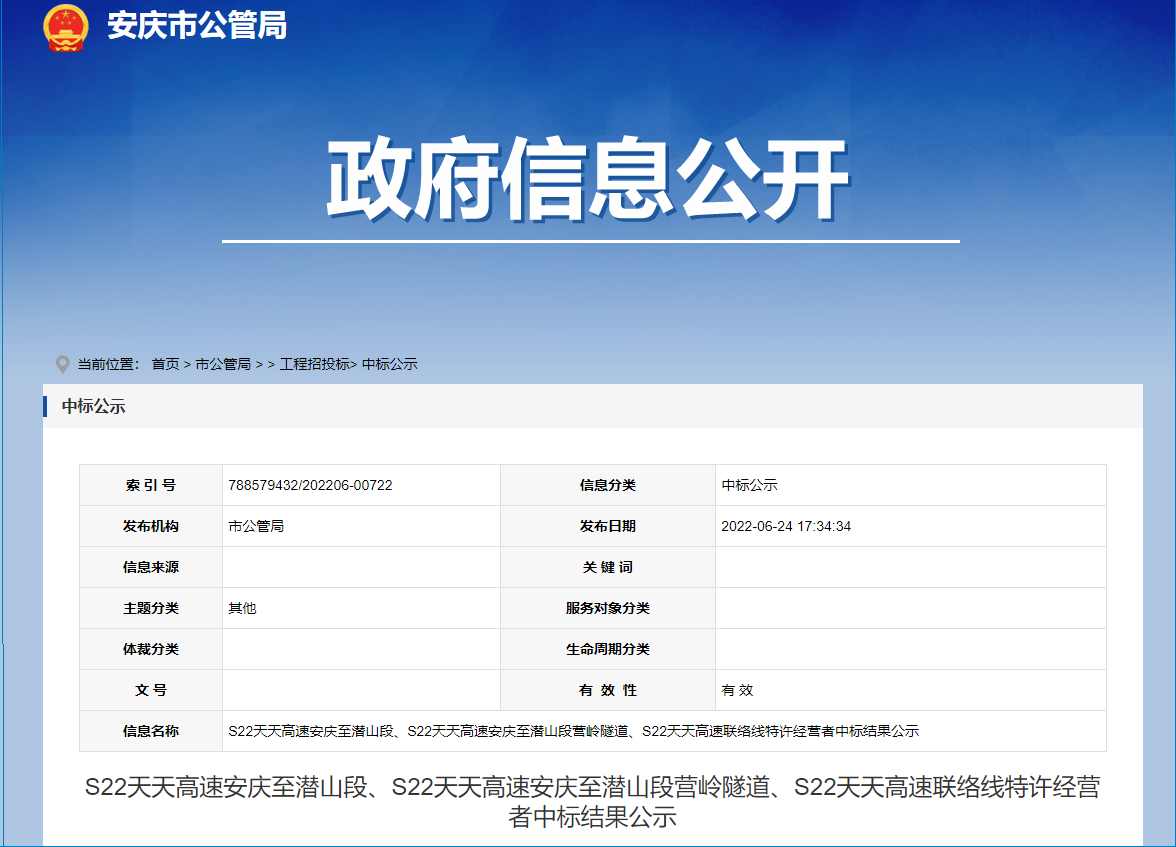Click the 政府信息公开 banner heading
1176x847 pixels.
[589, 183]
